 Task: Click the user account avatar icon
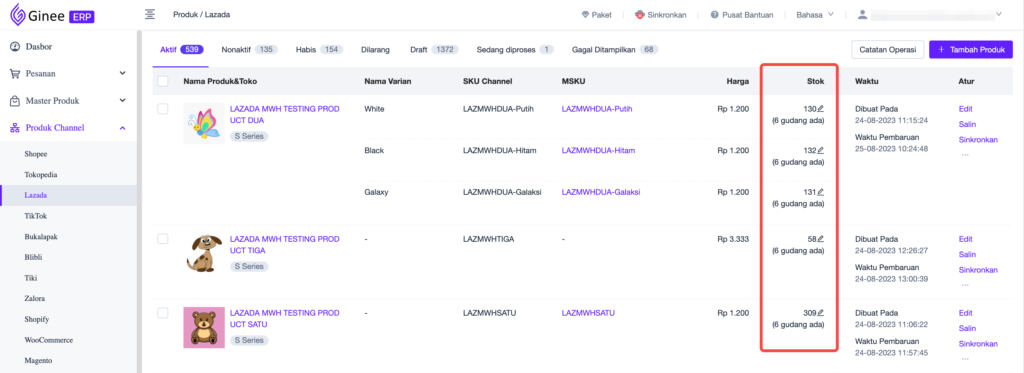tap(863, 14)
